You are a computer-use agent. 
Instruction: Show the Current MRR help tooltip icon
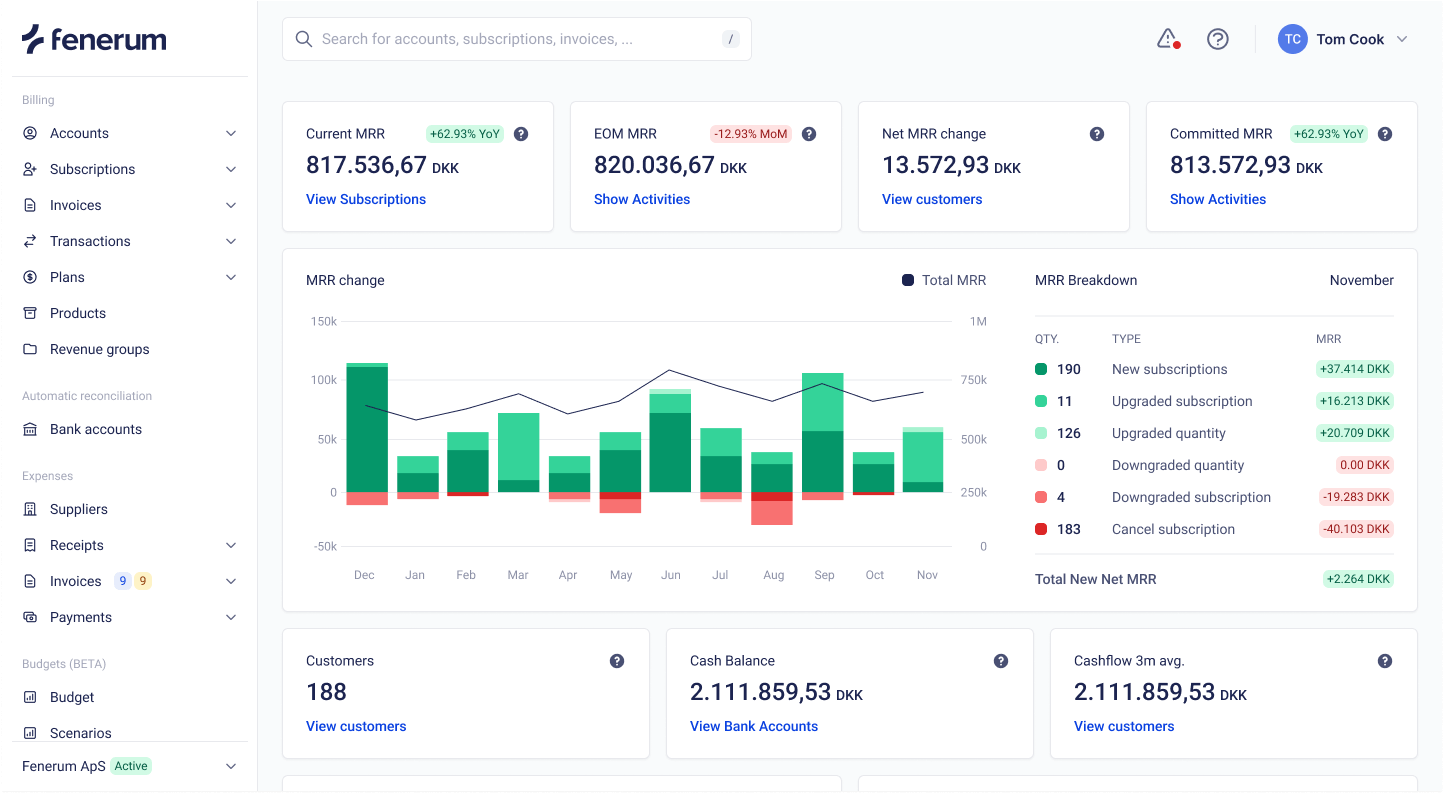click(x=521, y=134)
